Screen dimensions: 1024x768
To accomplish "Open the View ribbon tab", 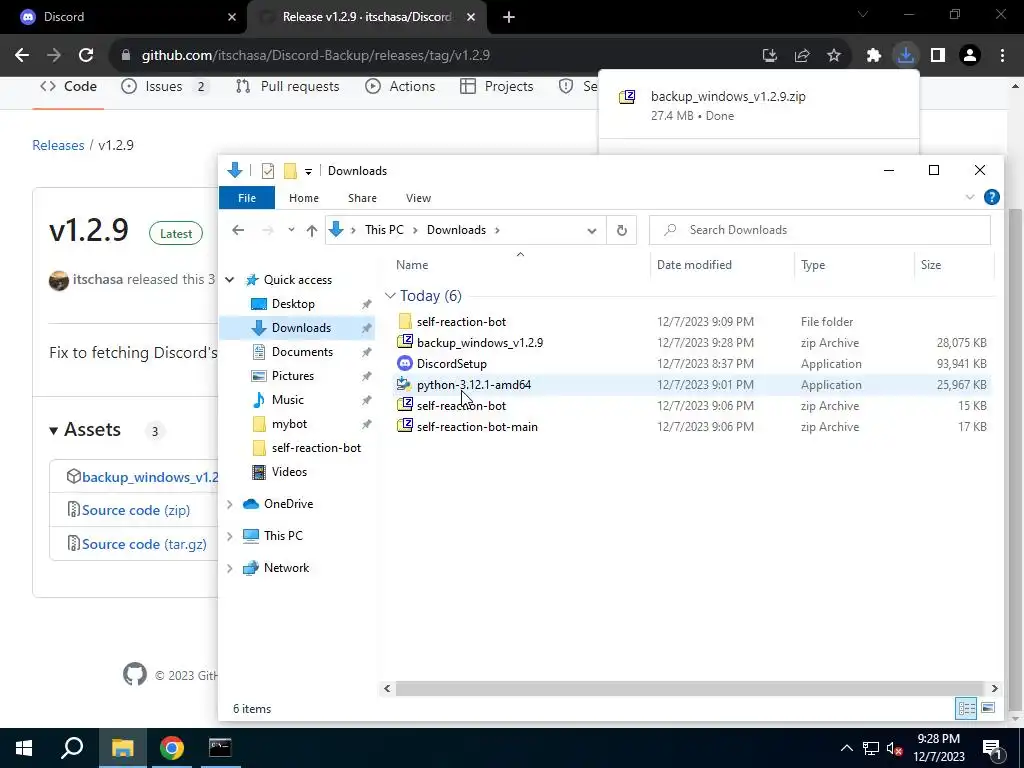I will [419, 198].
